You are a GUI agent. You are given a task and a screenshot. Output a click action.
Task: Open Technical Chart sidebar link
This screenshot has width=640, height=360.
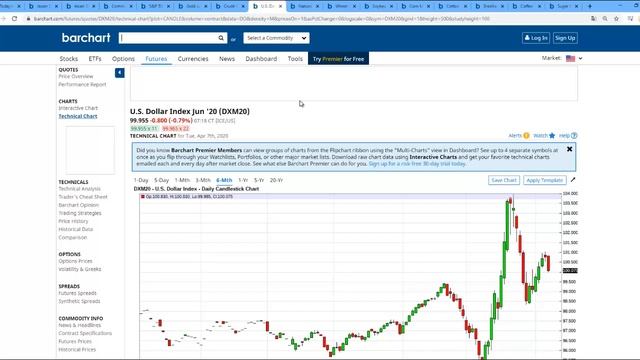(x=78, y=116)
